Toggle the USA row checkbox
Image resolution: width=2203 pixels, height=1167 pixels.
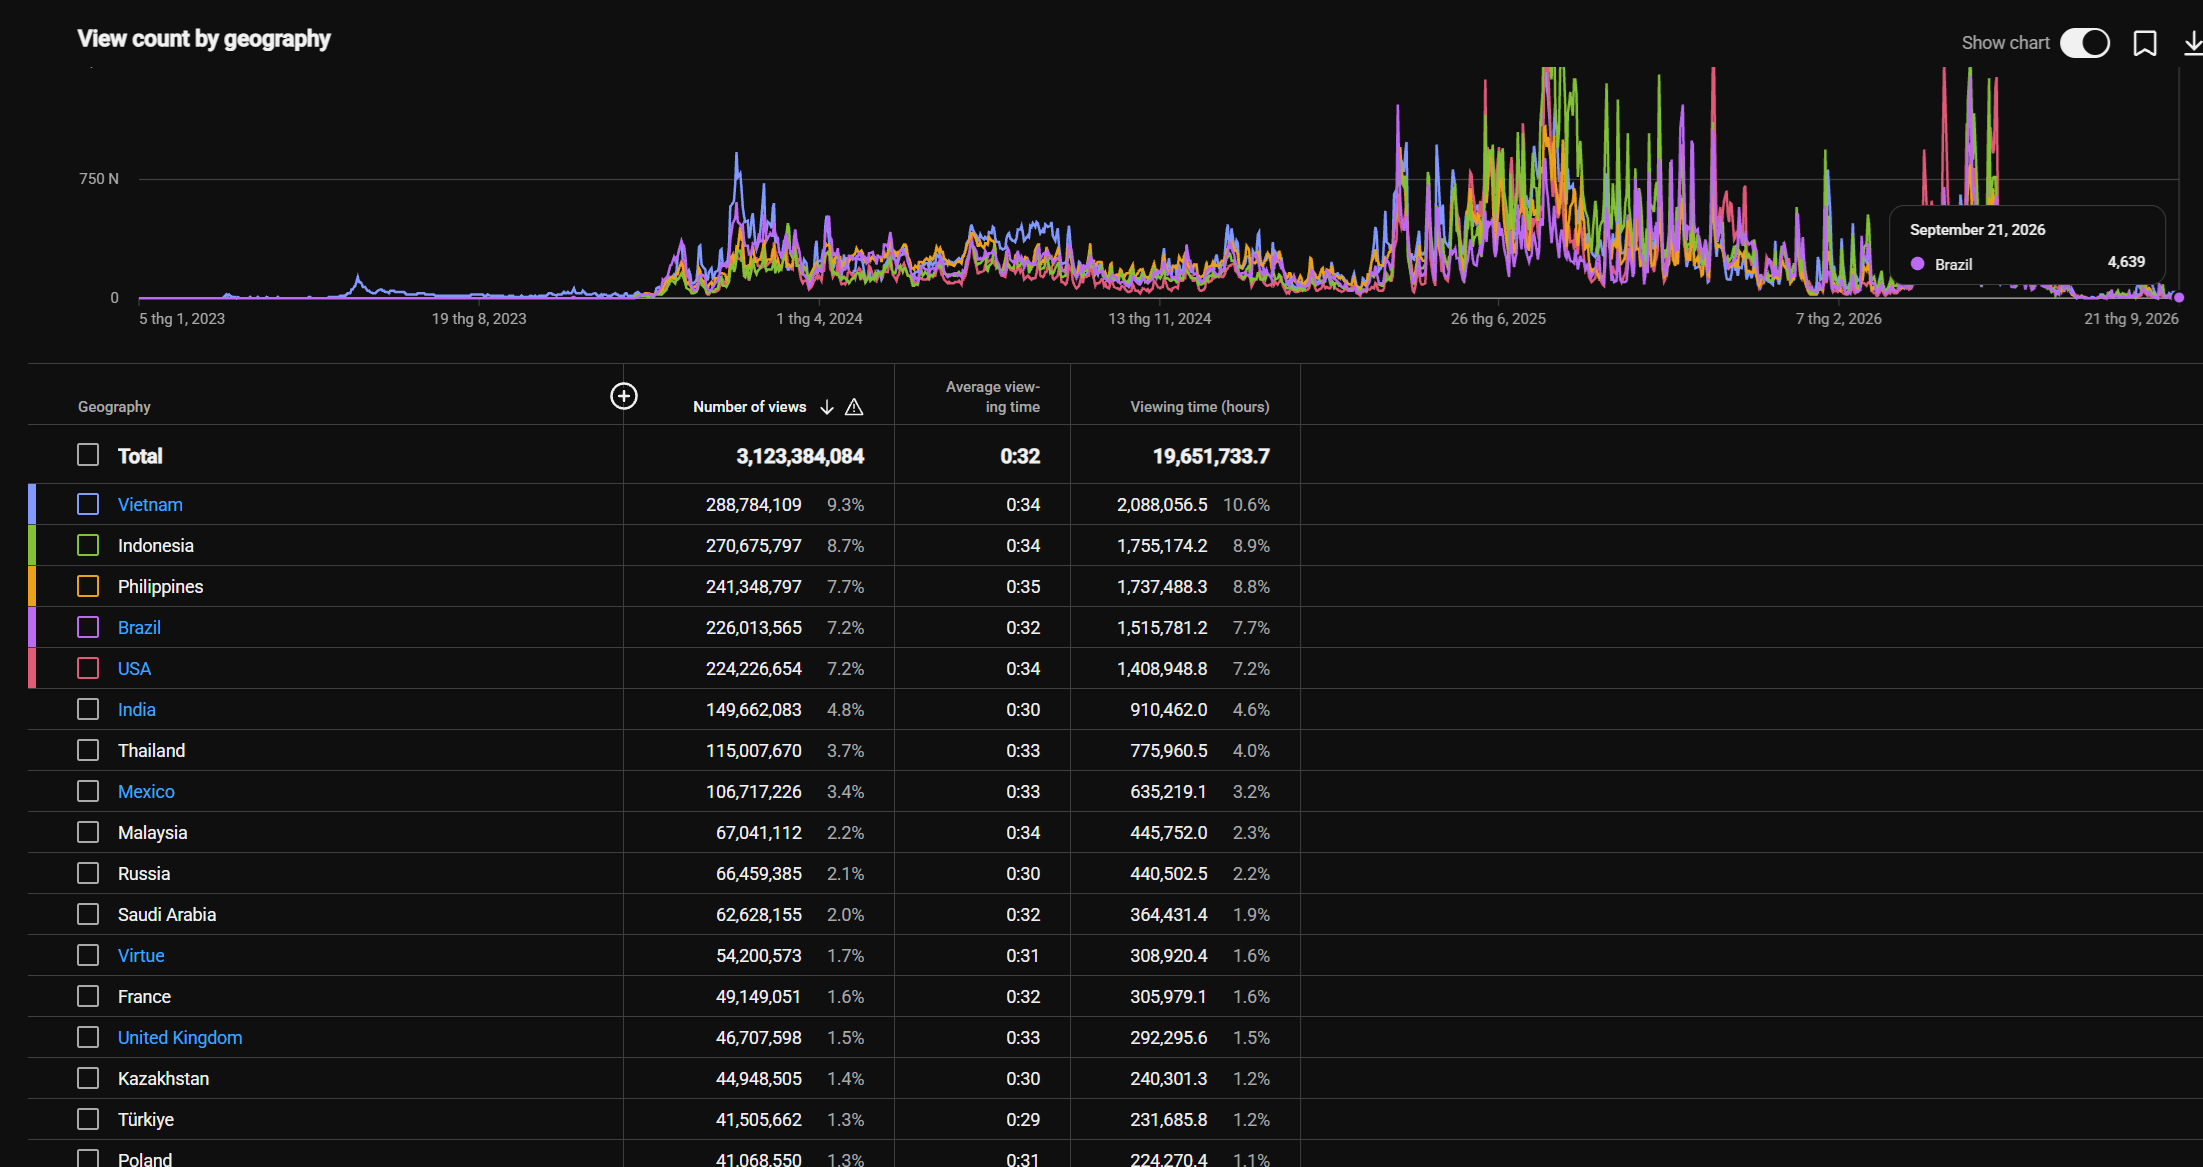coord(88,668)
